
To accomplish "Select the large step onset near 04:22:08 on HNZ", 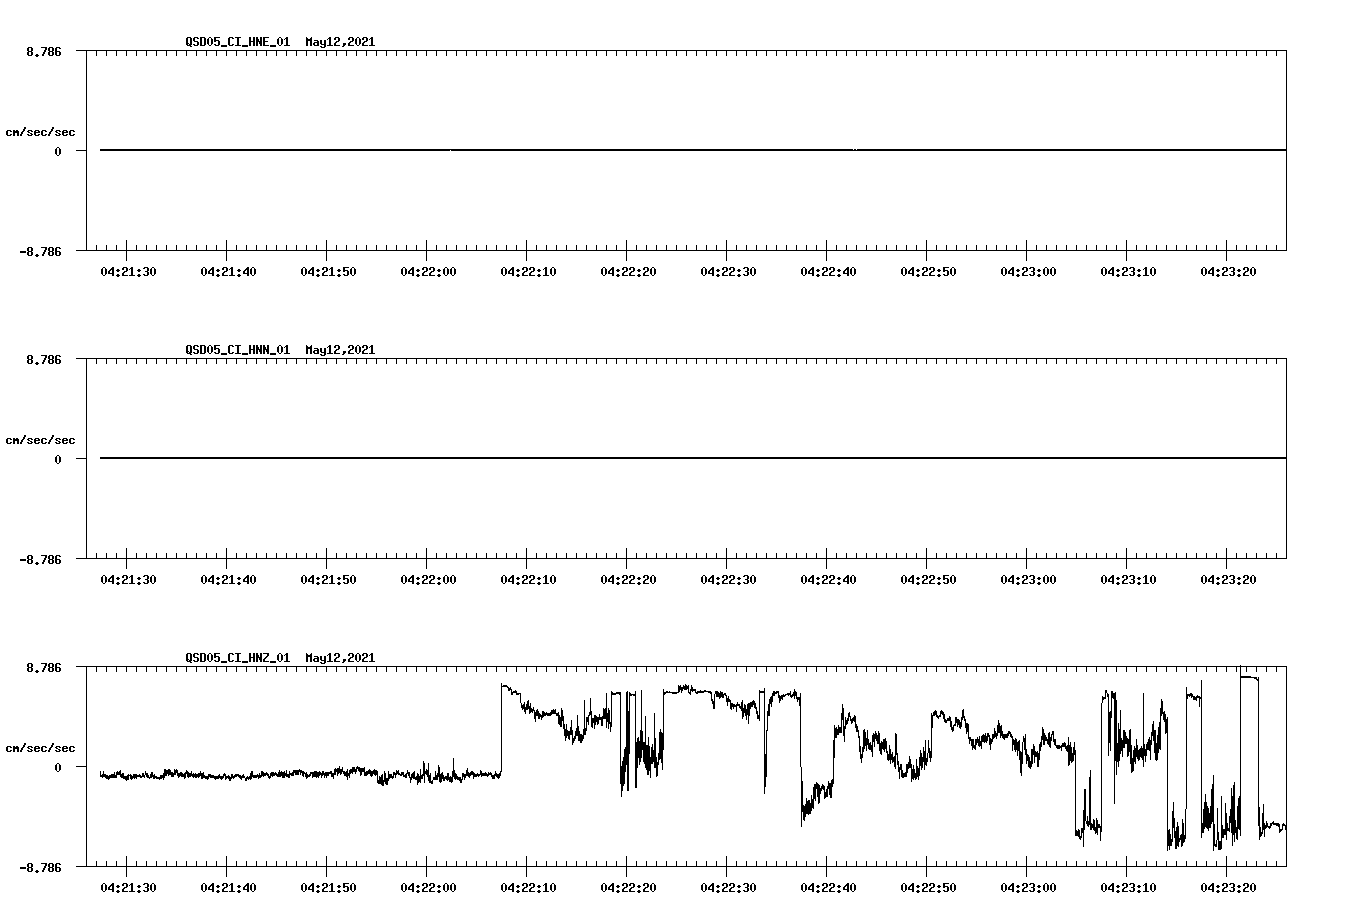I will 502,730.
